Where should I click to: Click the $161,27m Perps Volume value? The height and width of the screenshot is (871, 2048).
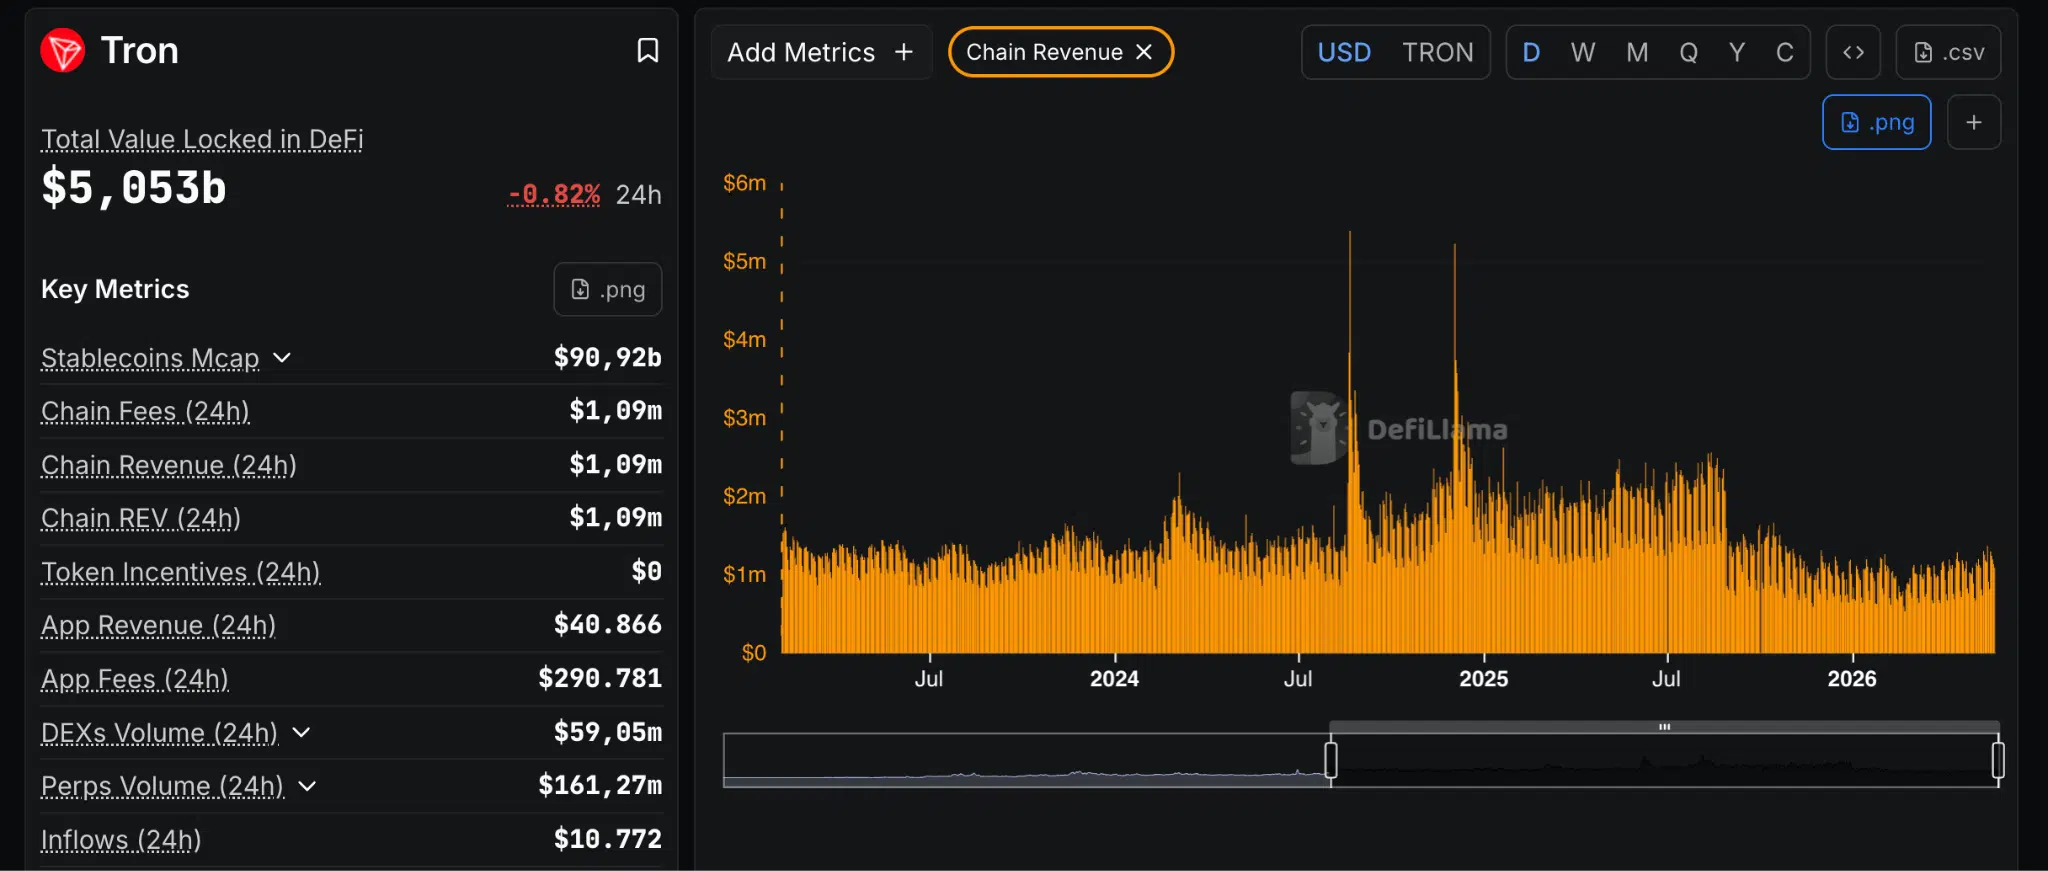(x=600, y=786)
